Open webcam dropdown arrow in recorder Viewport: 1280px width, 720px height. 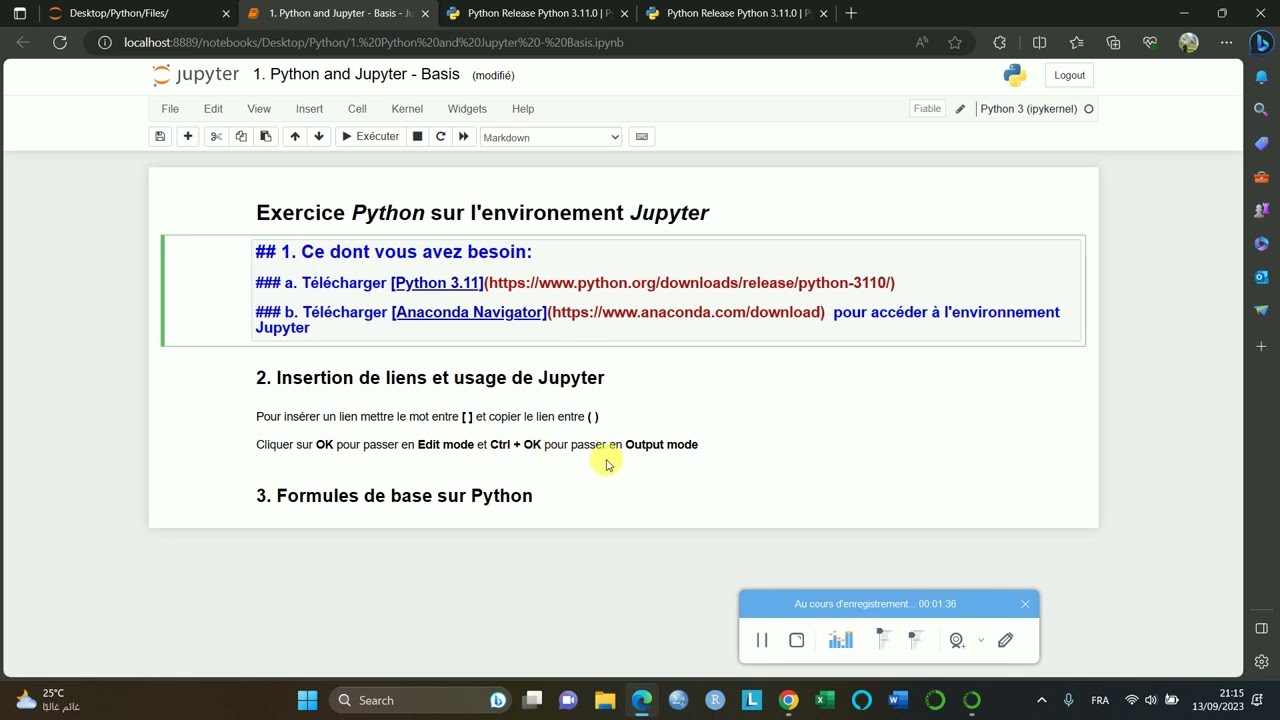click(x=981, y=640)
